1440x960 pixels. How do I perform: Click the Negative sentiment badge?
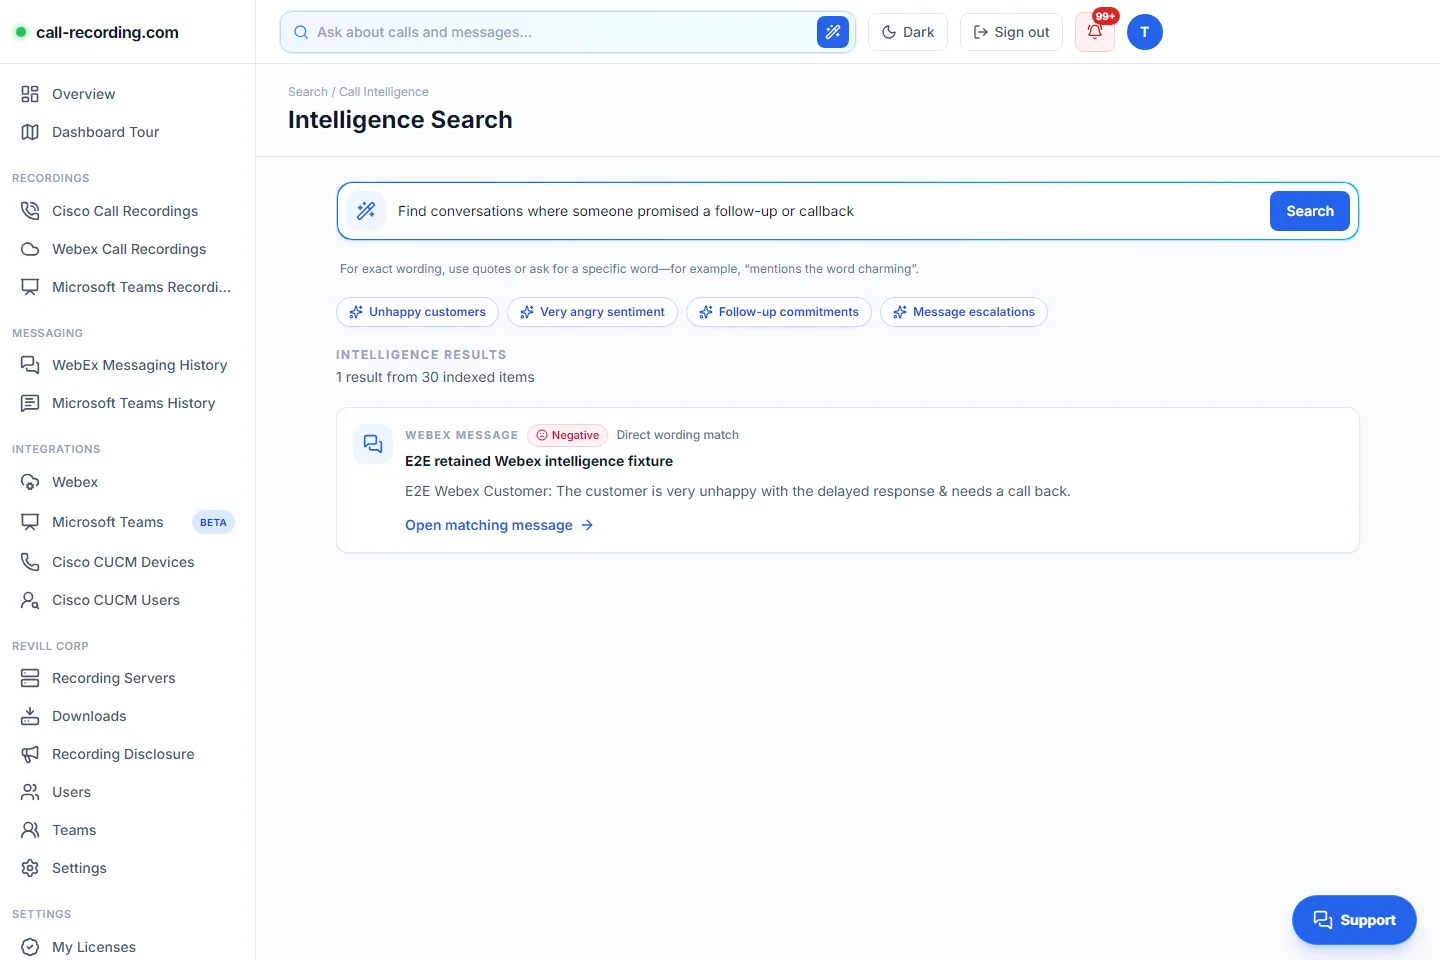(x=567, y=435)
